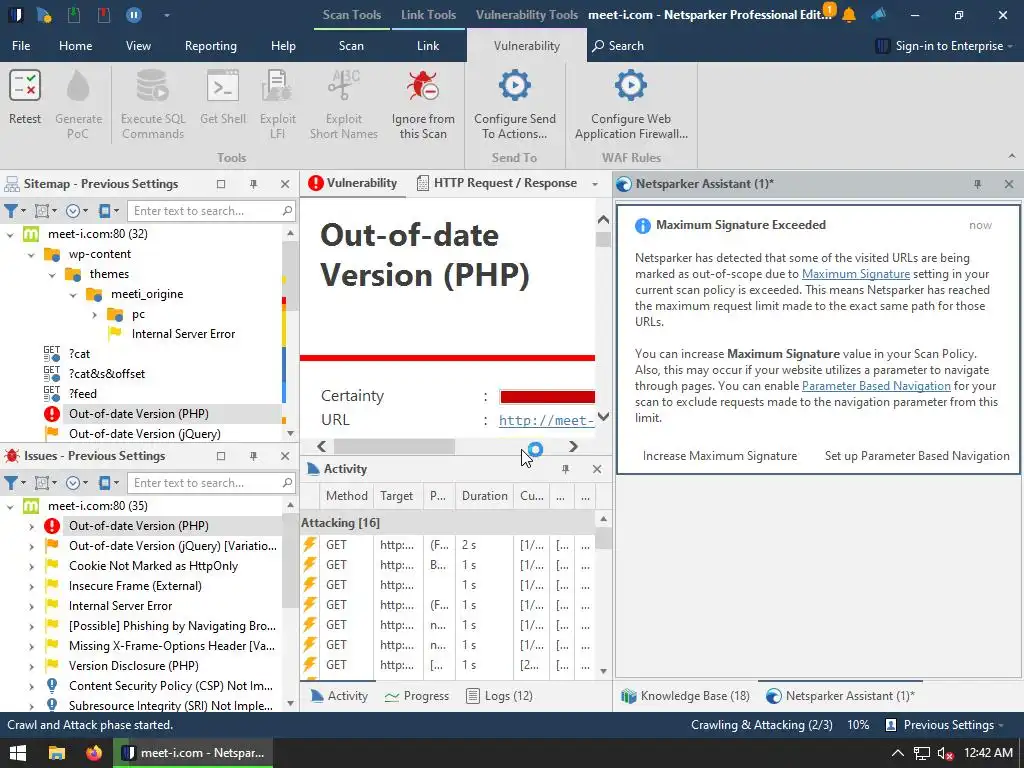The image size is (1024, 768).
Task: Click the Duration column header
Action: tap(485, 496)
